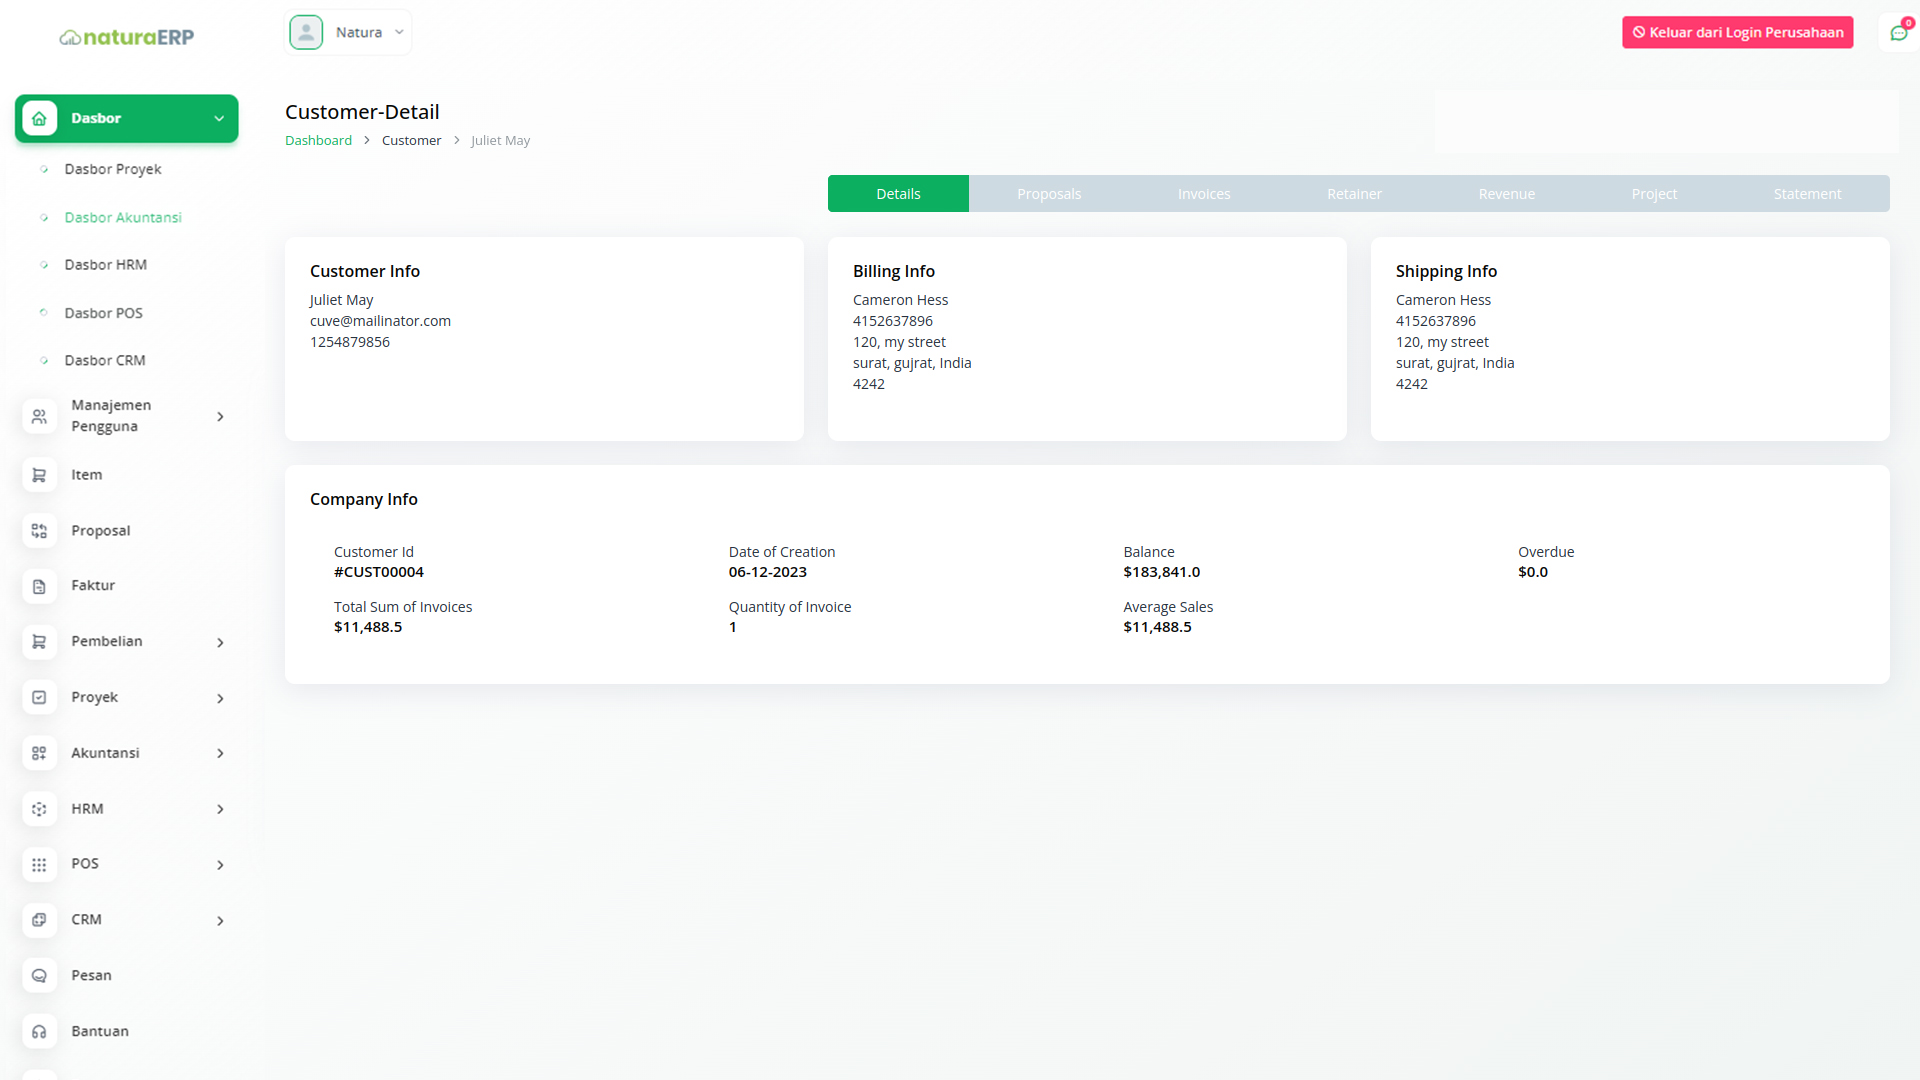Switch to the Statement tab
Viewport: 1920px width, 1080px height.
tap(1807, 194)
